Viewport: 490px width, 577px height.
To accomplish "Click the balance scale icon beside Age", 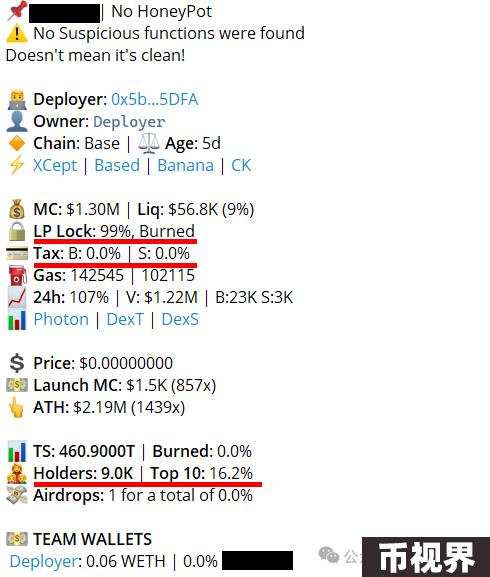I will [149, 143].
